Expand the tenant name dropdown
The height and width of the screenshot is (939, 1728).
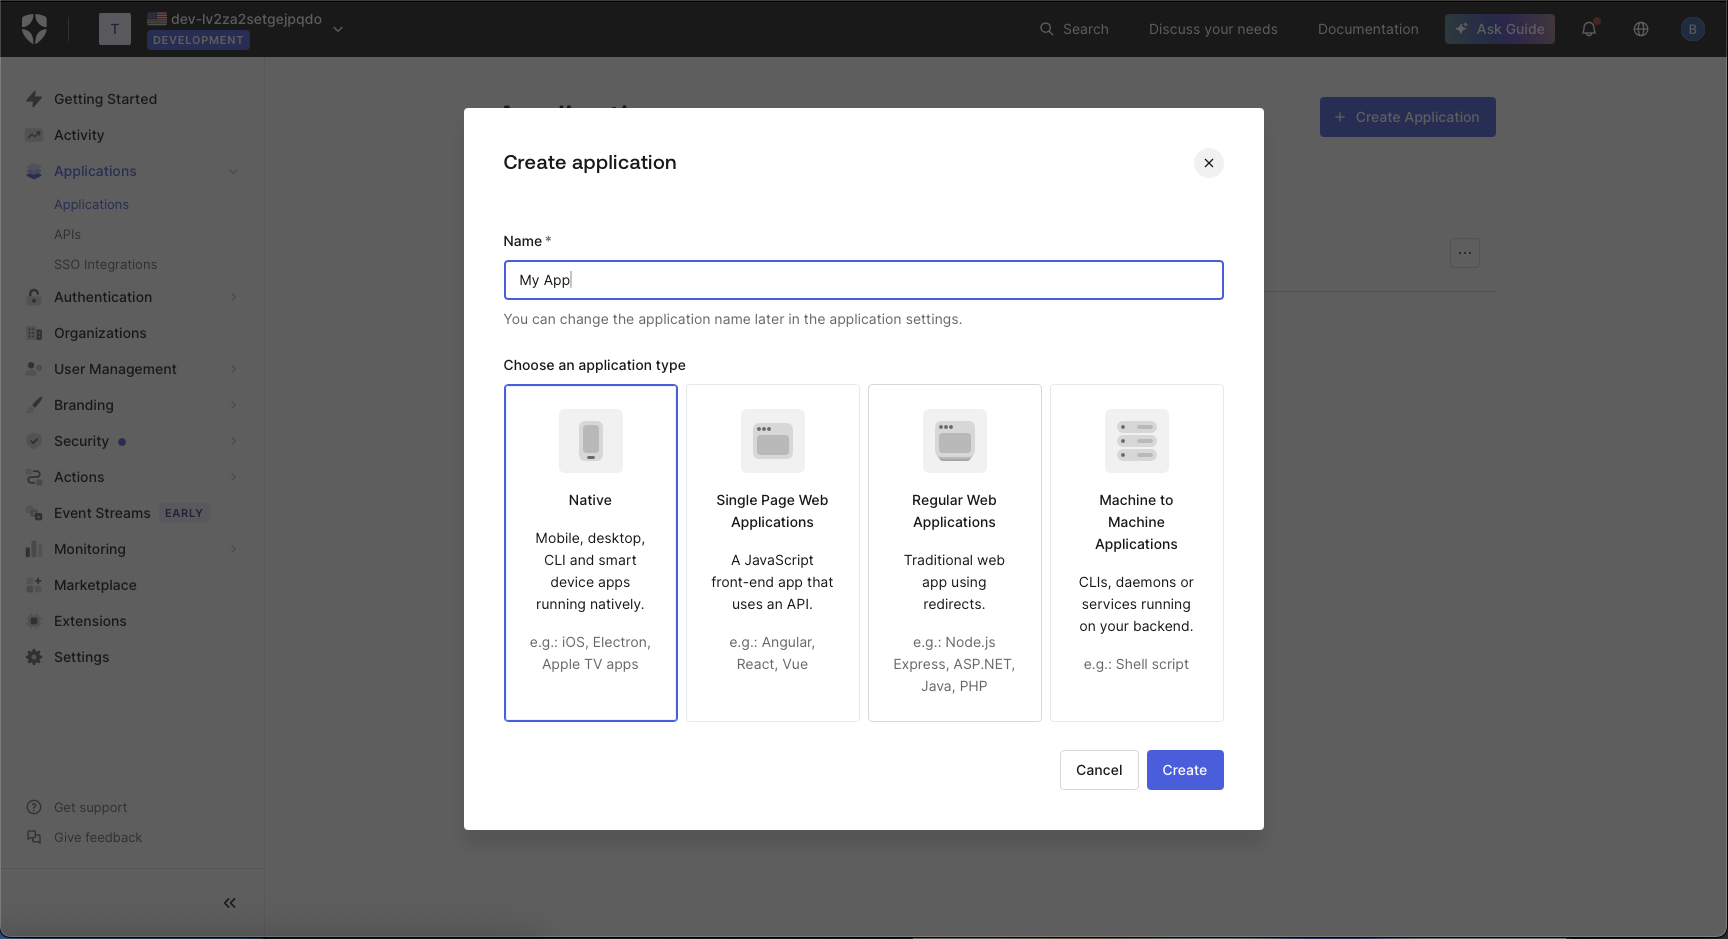pyautogui.click(x=338, y=29)
